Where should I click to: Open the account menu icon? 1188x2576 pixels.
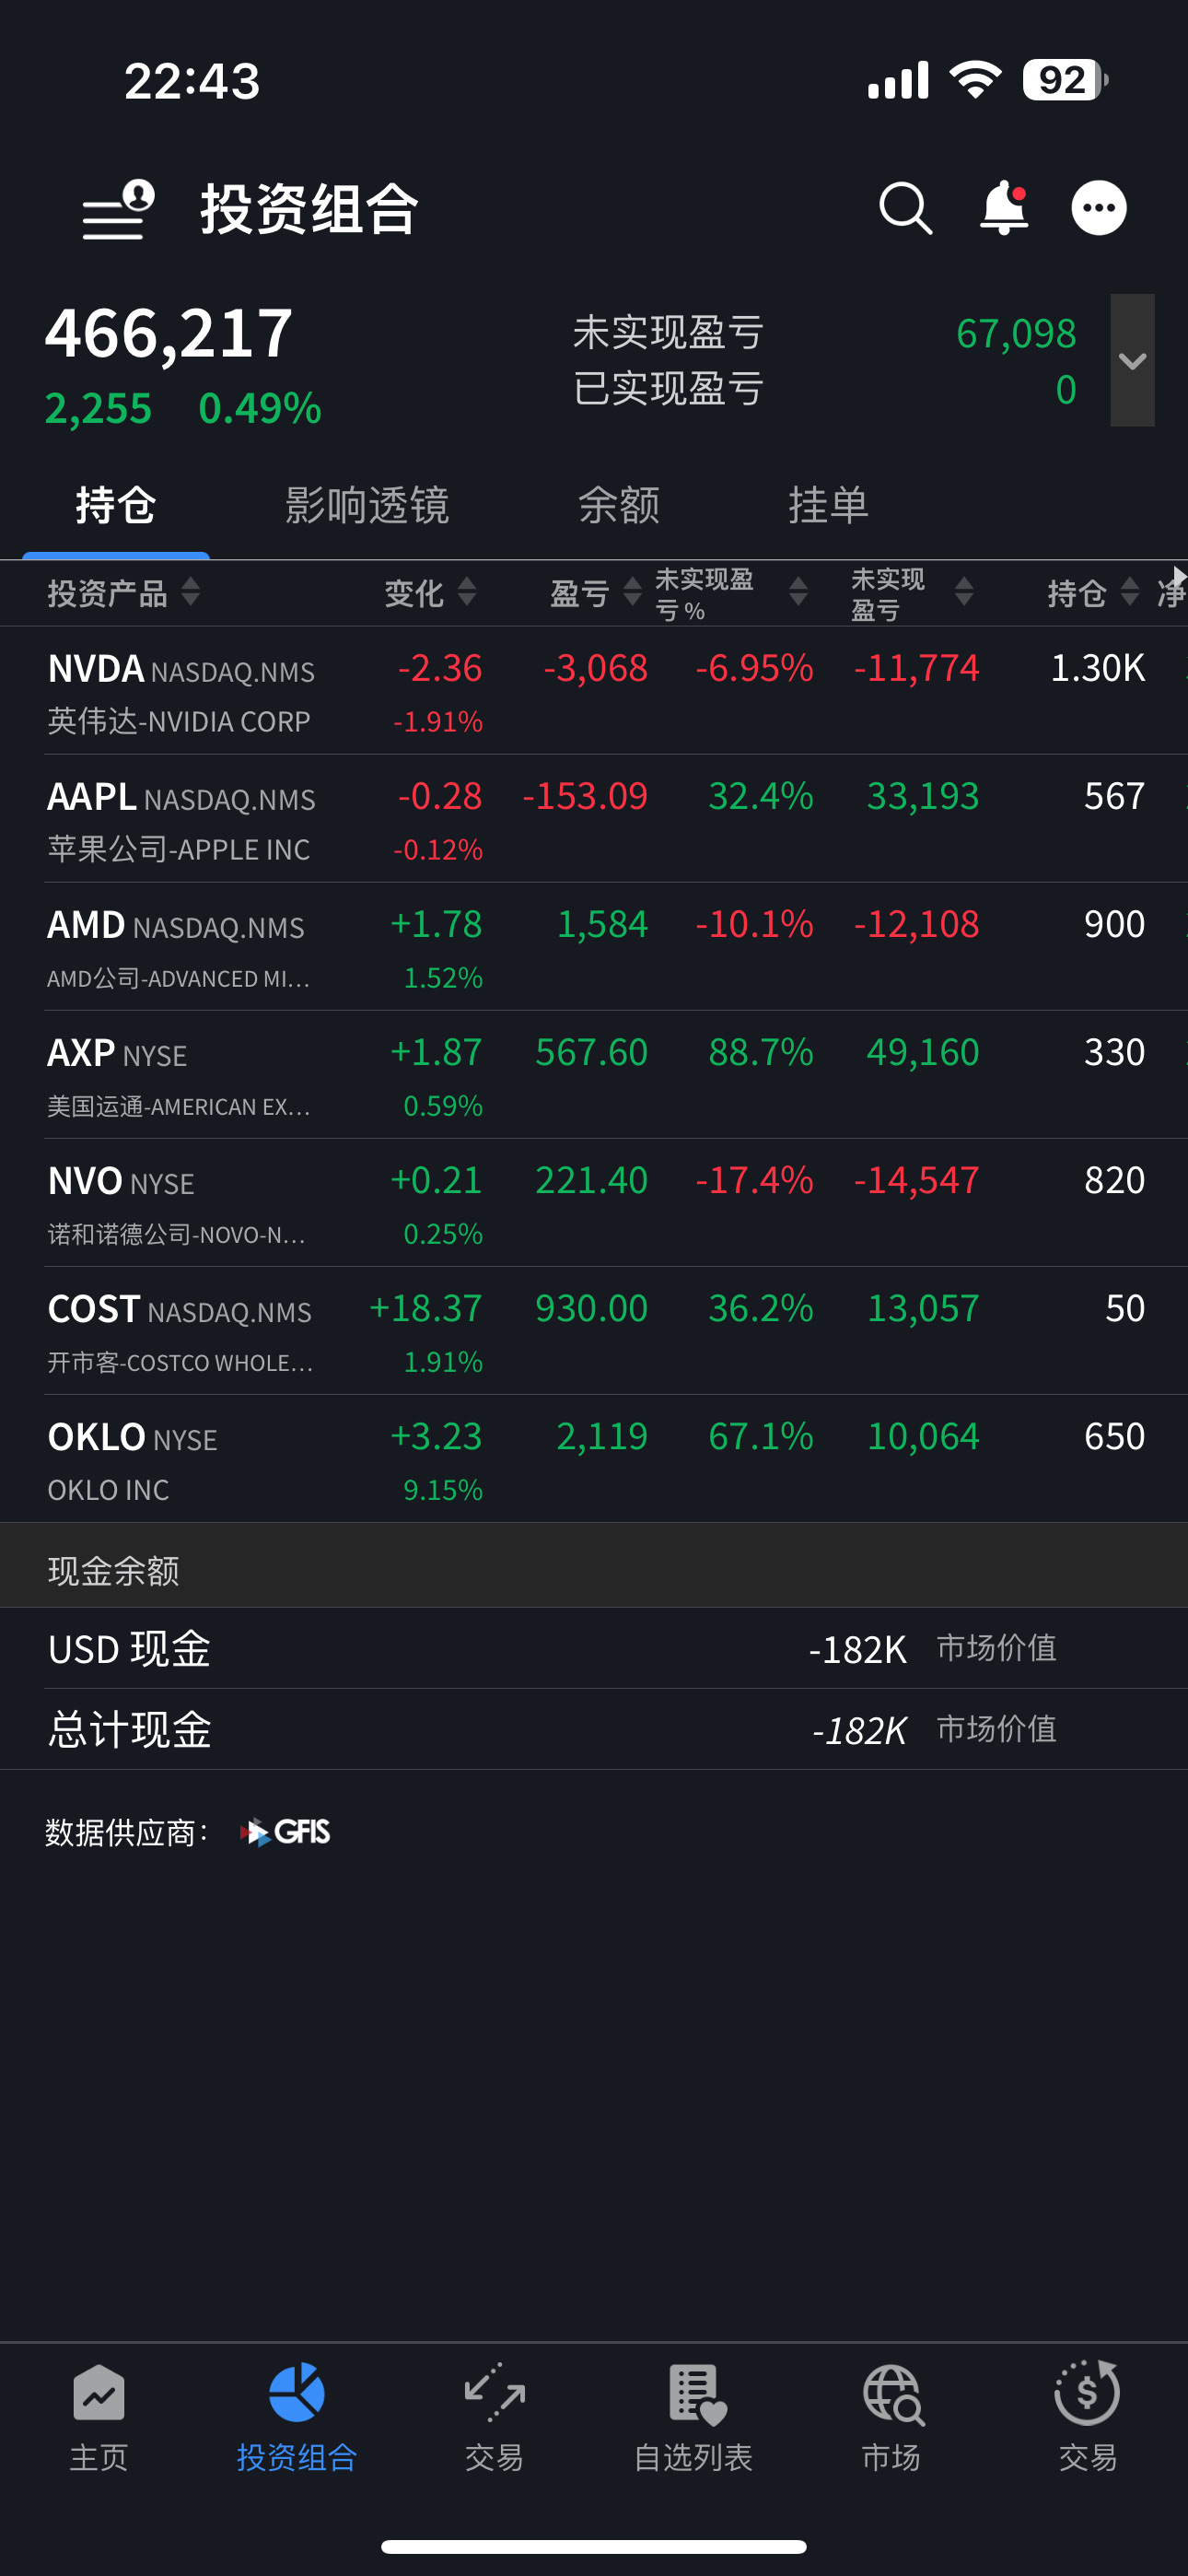tap(118, 210)
